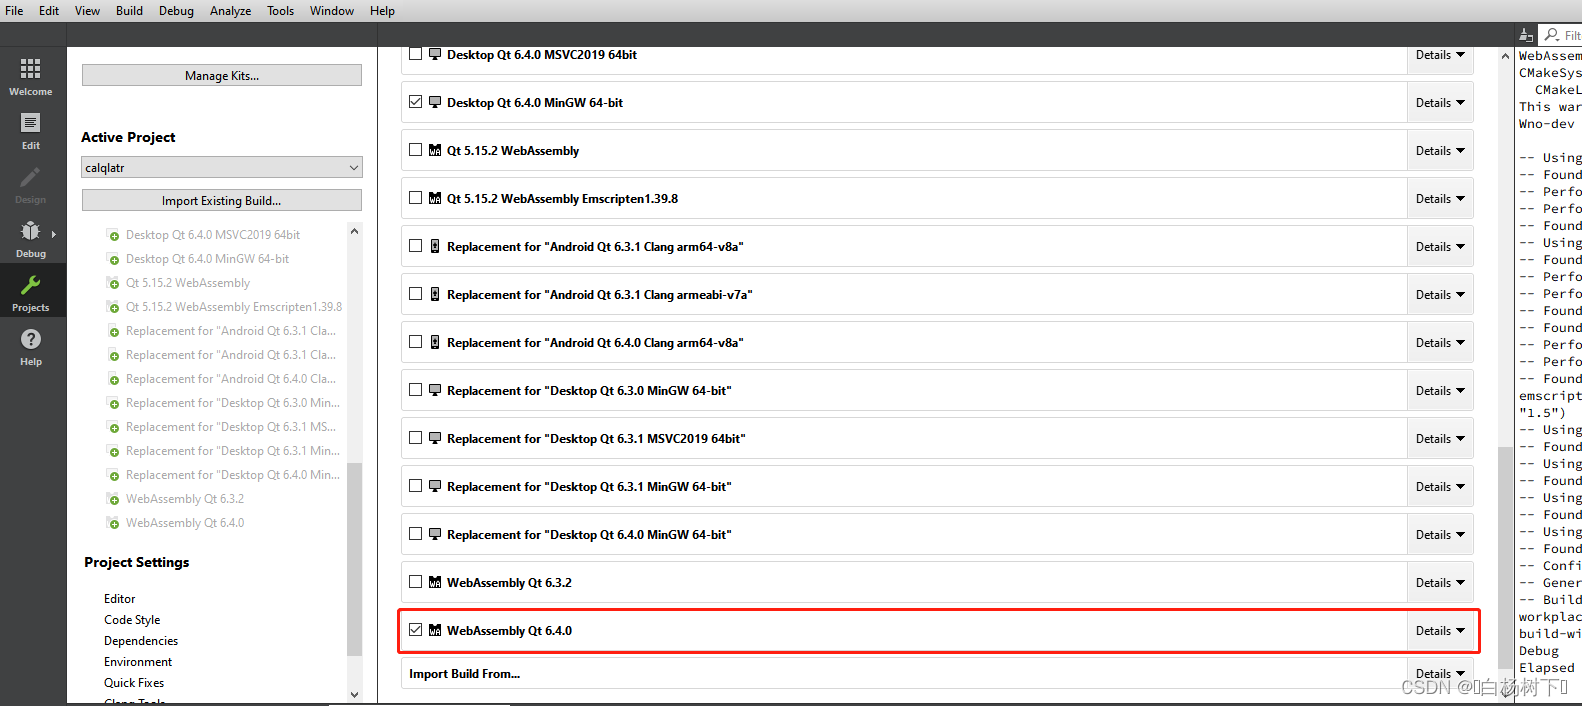Click the WebAssembly icon of Qt 5.15.2 WebAssembly kit
This screenshot has height=706, width=1582.
(x=435, y=150)
